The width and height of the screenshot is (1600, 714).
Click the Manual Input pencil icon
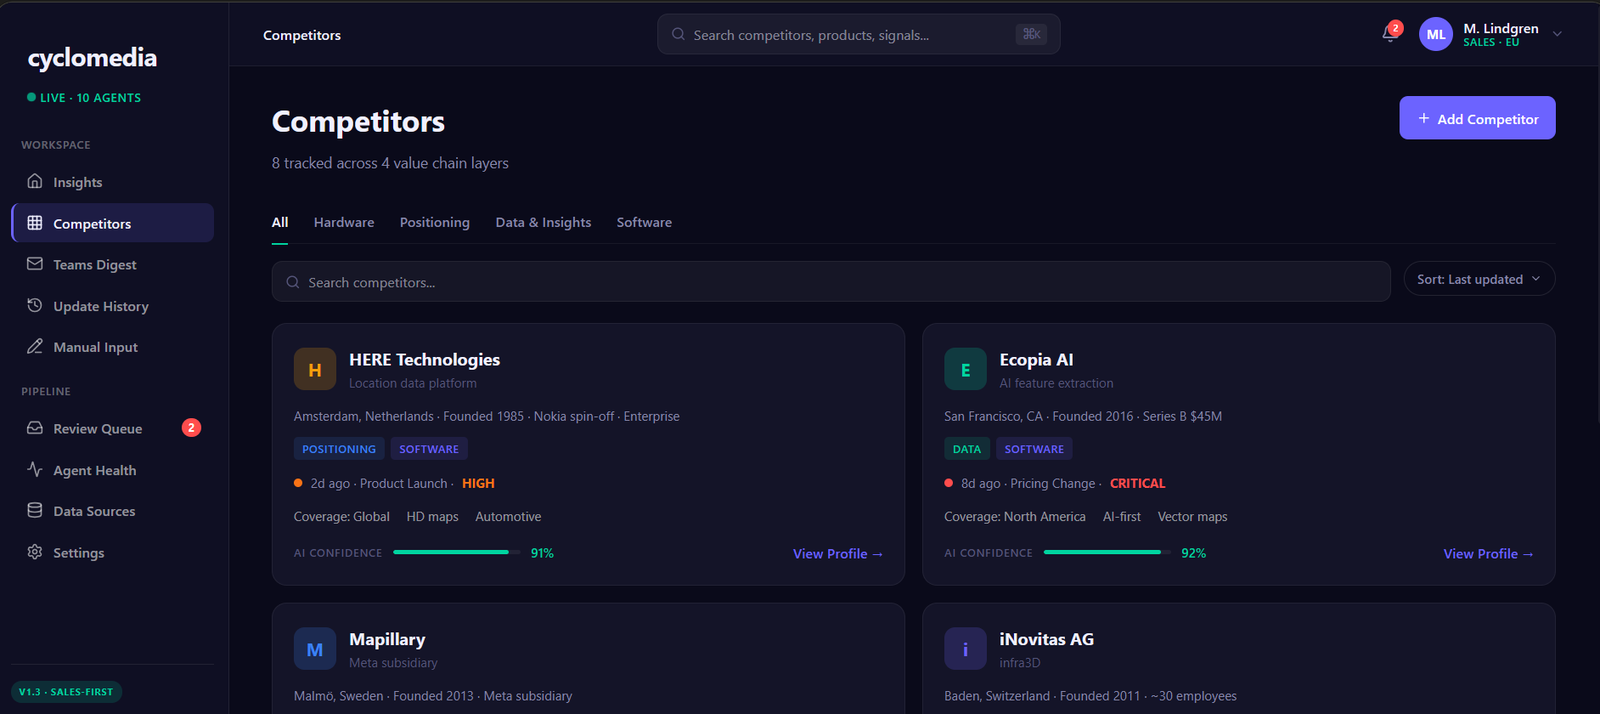tap(35, 346)
